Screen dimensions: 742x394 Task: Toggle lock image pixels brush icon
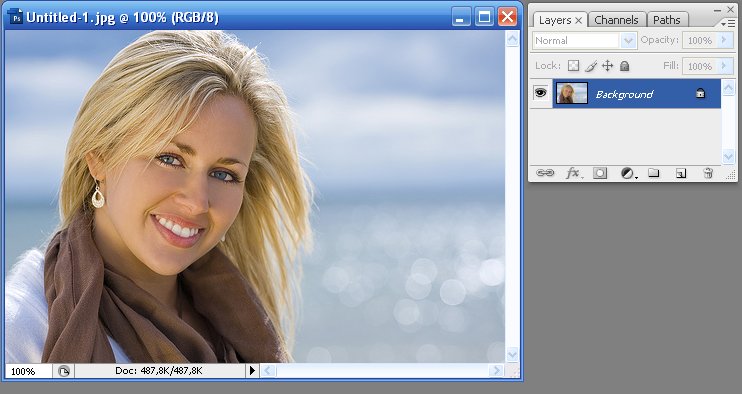(x=591, y=66)
